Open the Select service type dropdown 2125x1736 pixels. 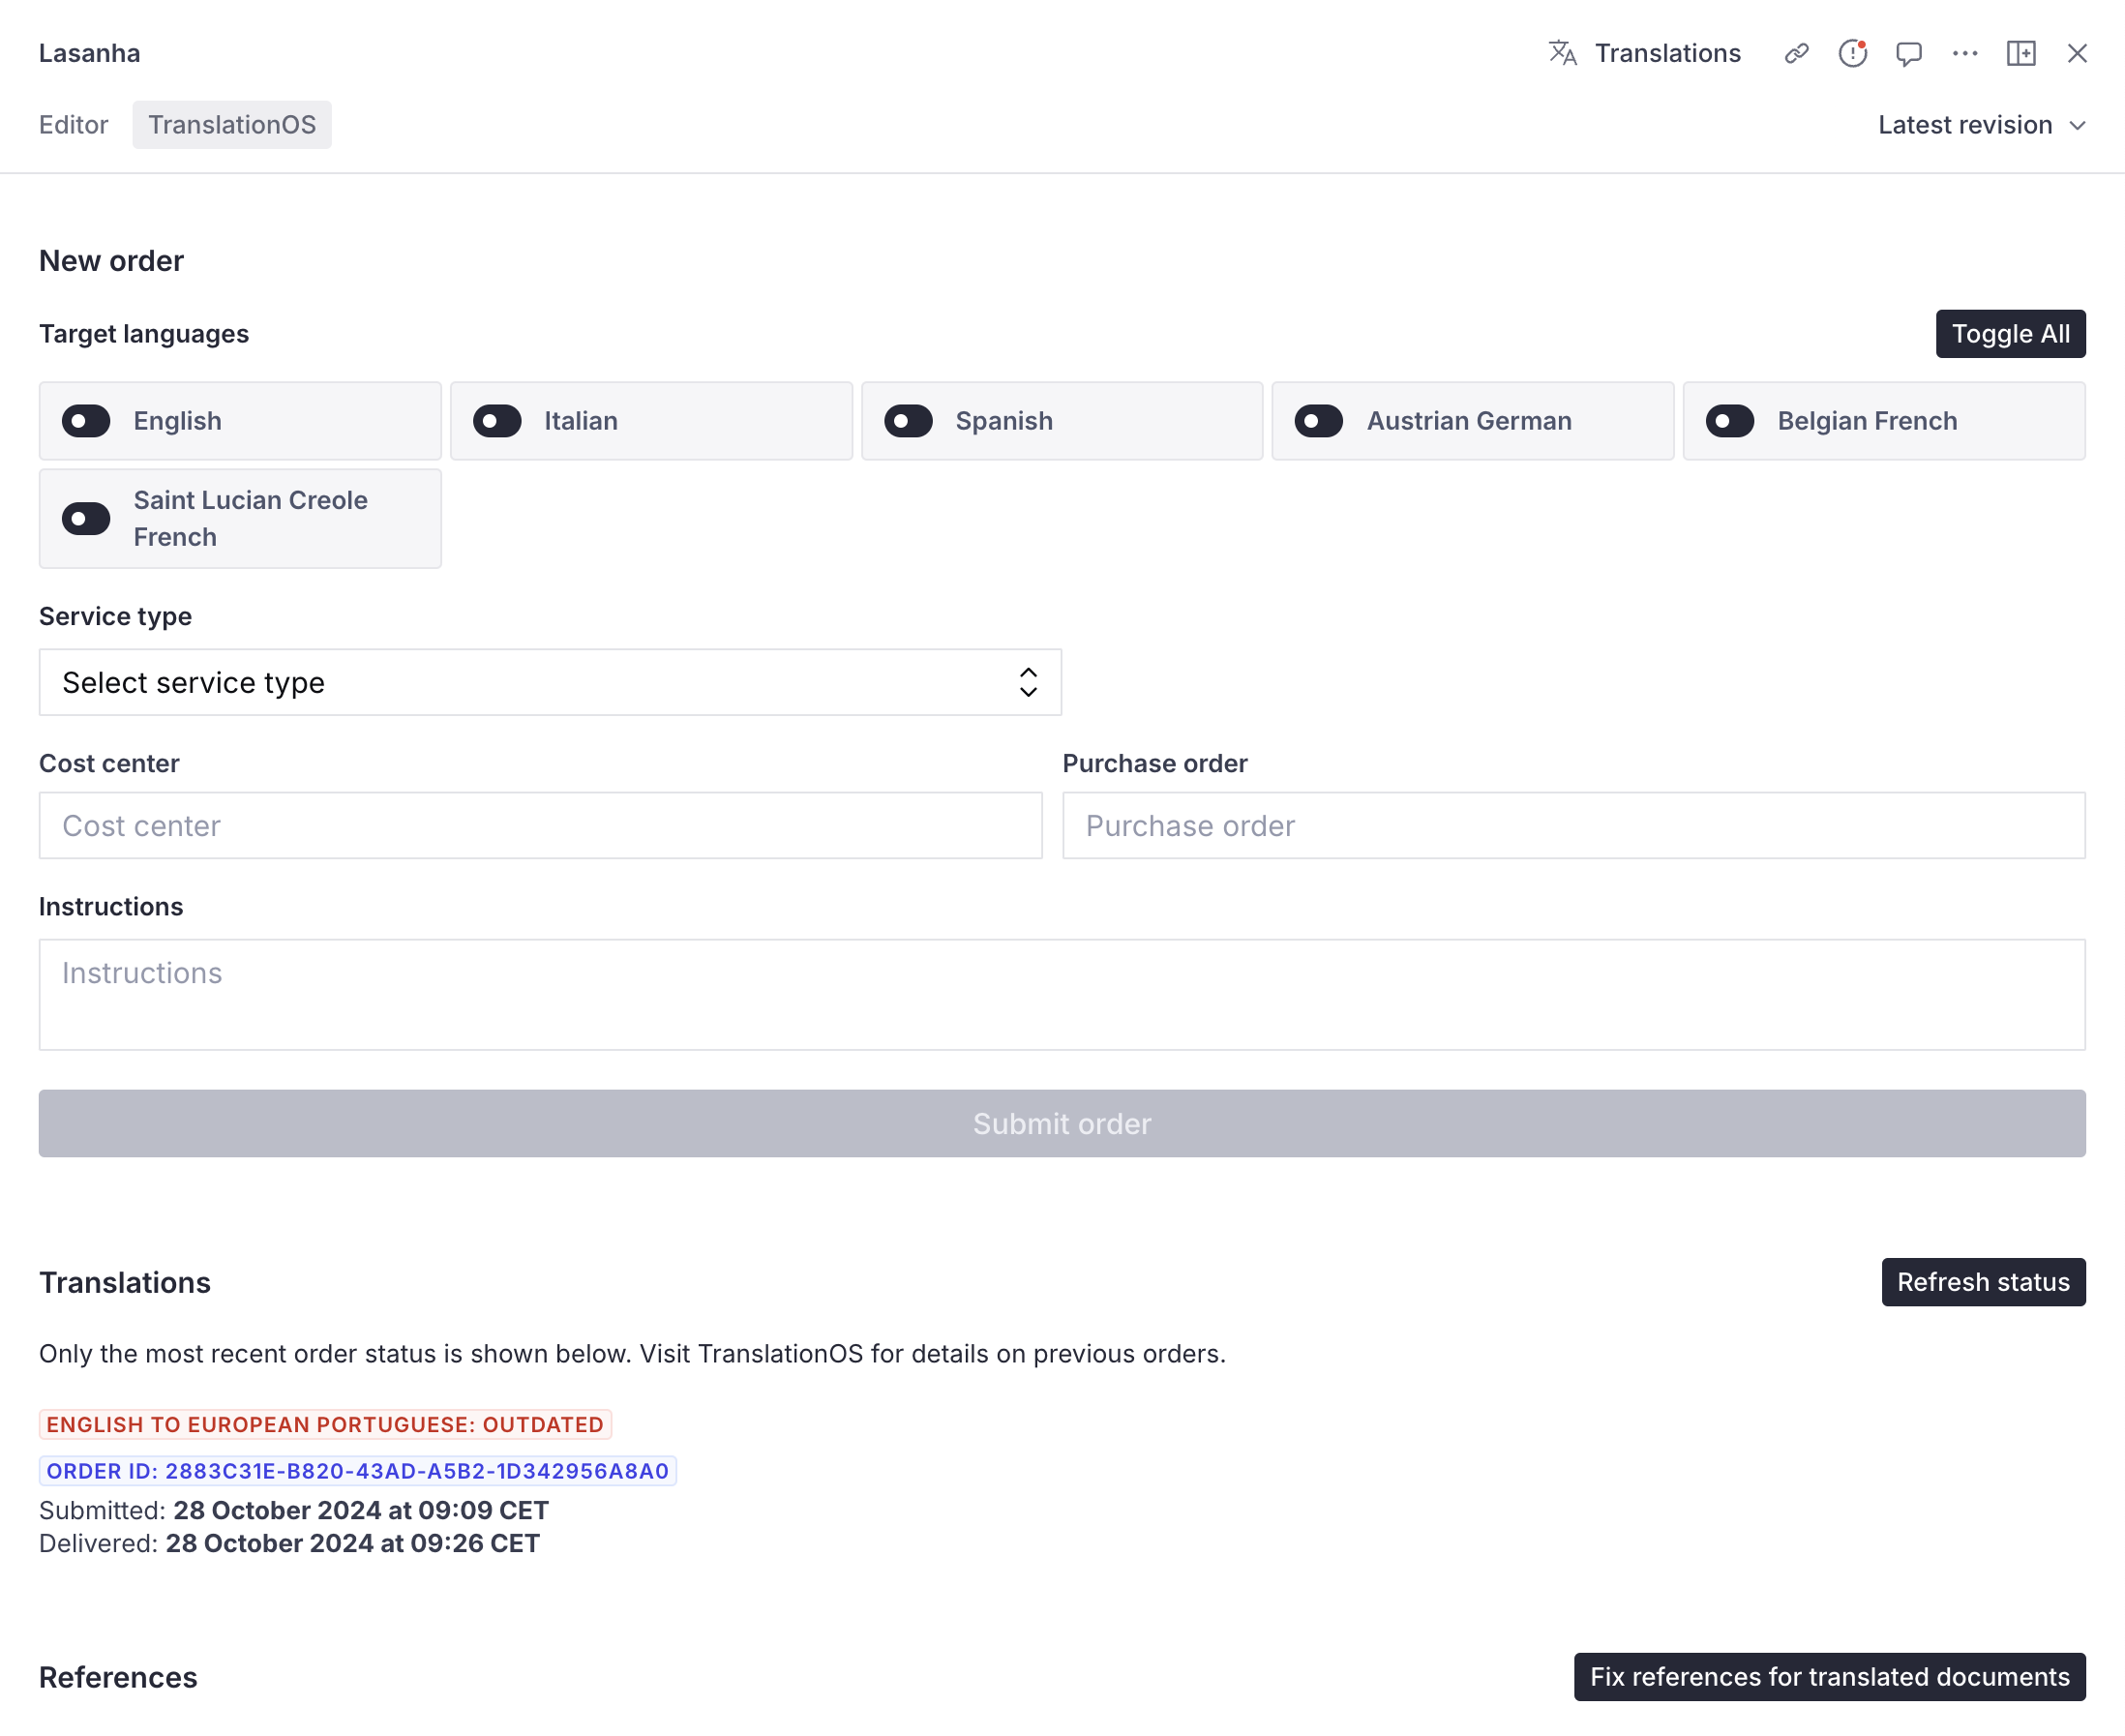(x=550, y=682)
